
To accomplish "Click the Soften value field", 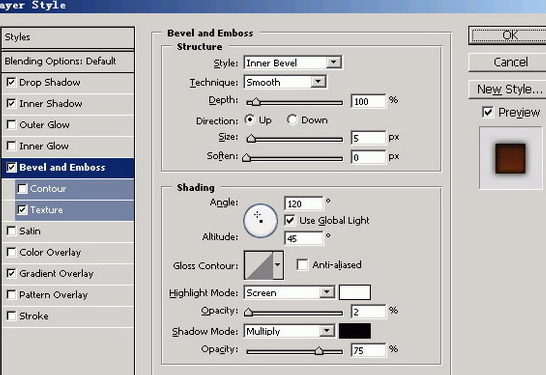I will point(368,157).
